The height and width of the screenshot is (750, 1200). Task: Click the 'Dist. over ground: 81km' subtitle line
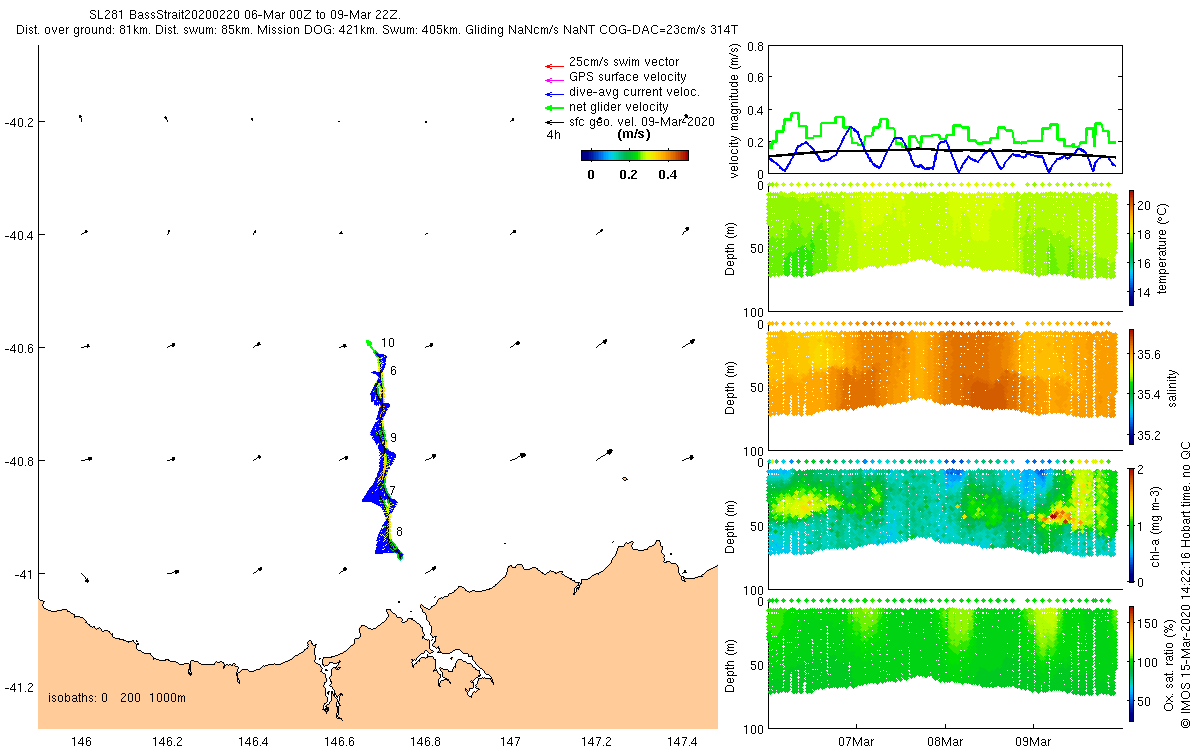378,31
